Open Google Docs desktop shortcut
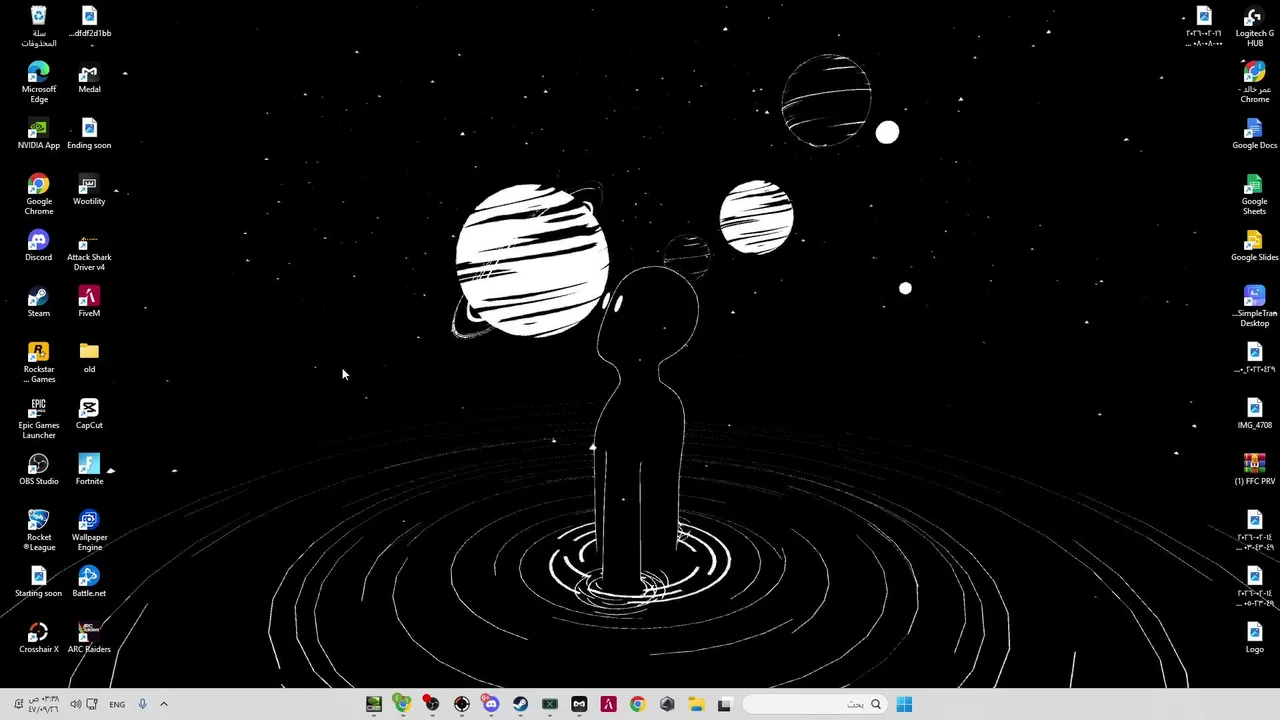Screen dimensions: 1280x720 coord(1254,134)
